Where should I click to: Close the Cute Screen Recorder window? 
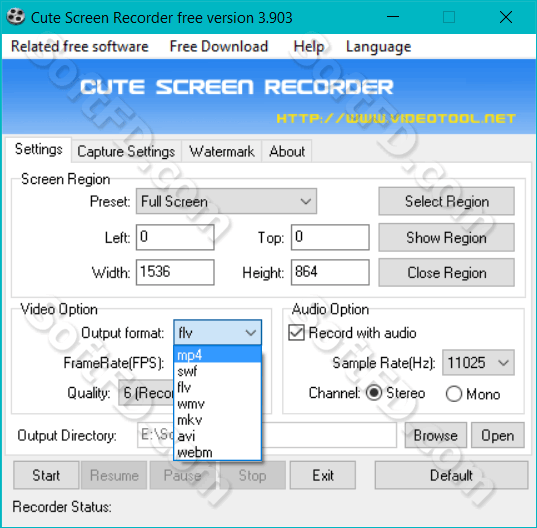(506, 17)
